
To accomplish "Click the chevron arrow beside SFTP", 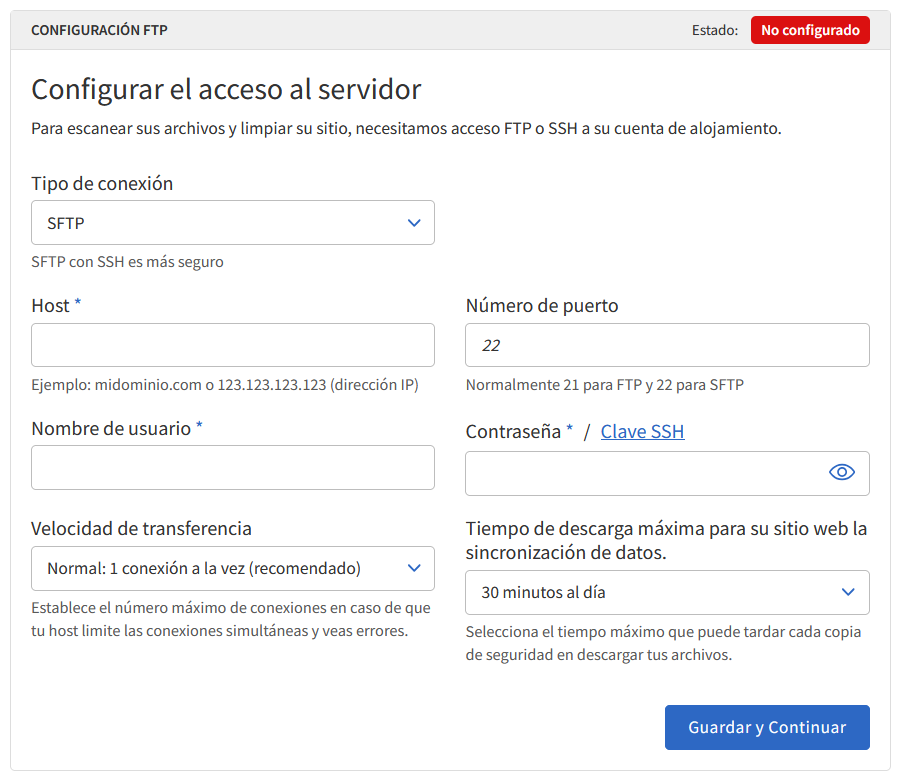I will [x=414, y=223].
